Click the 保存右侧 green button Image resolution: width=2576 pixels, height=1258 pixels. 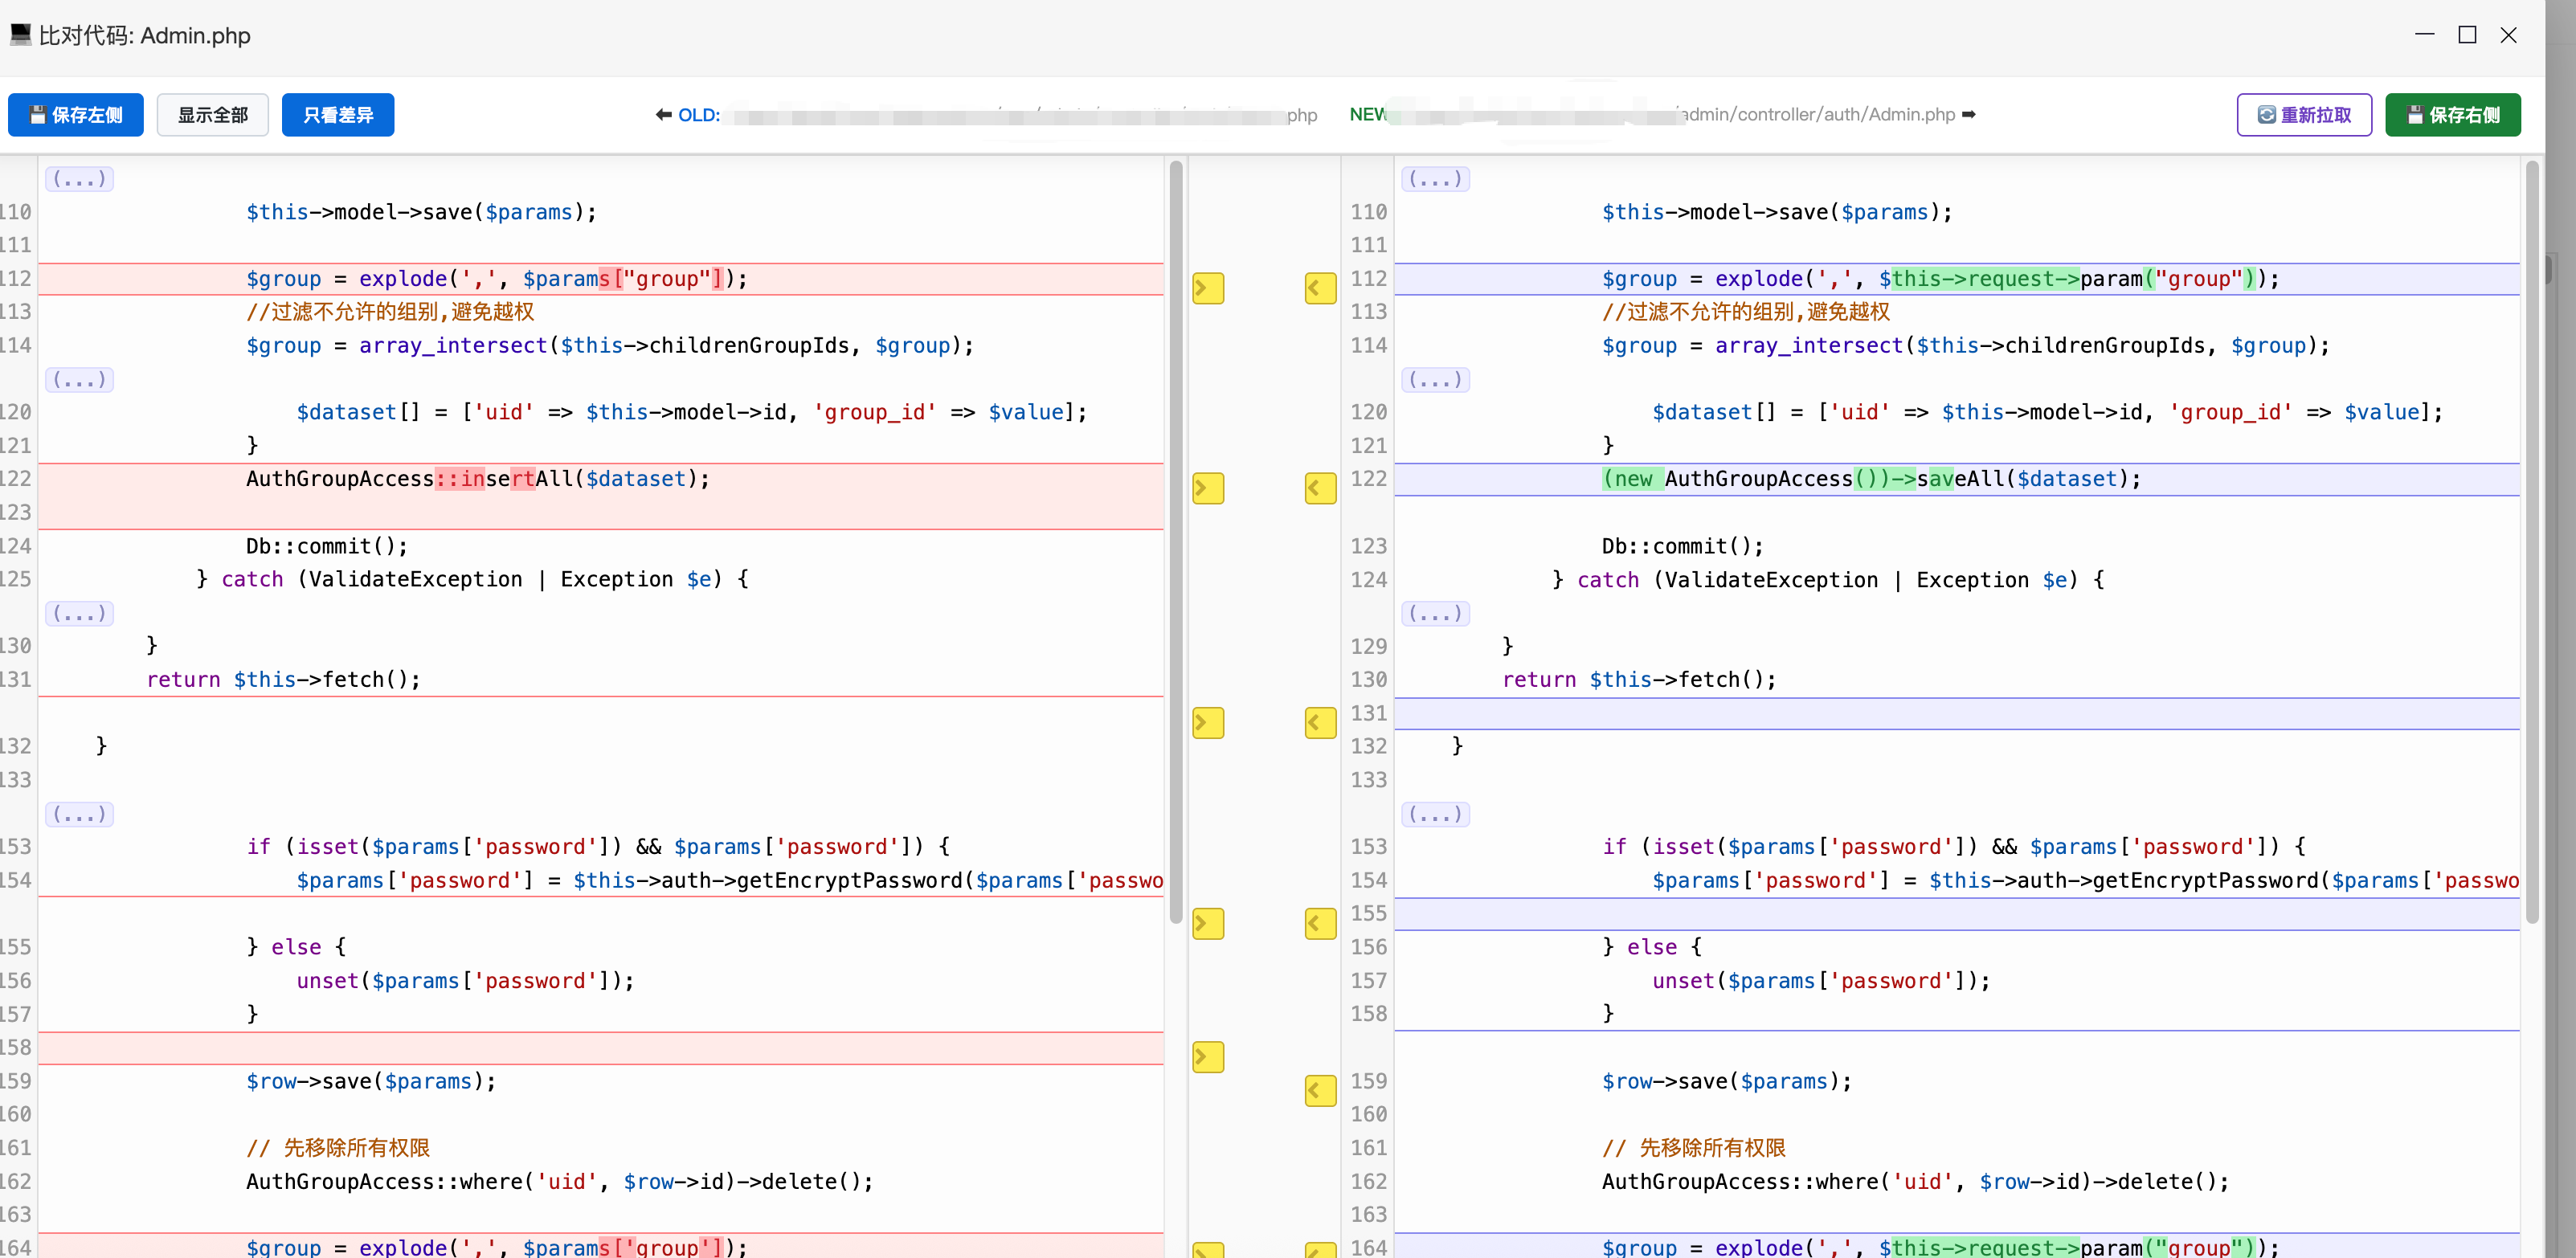point(2452,115)
